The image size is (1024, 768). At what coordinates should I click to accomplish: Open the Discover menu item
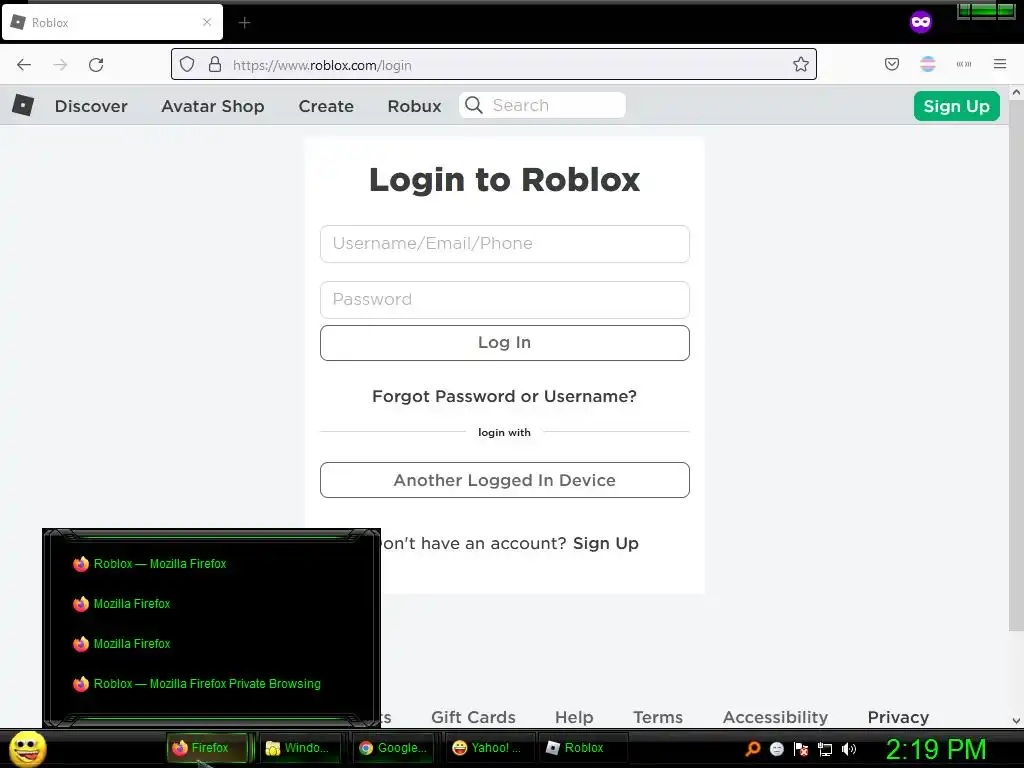[91, 106]
